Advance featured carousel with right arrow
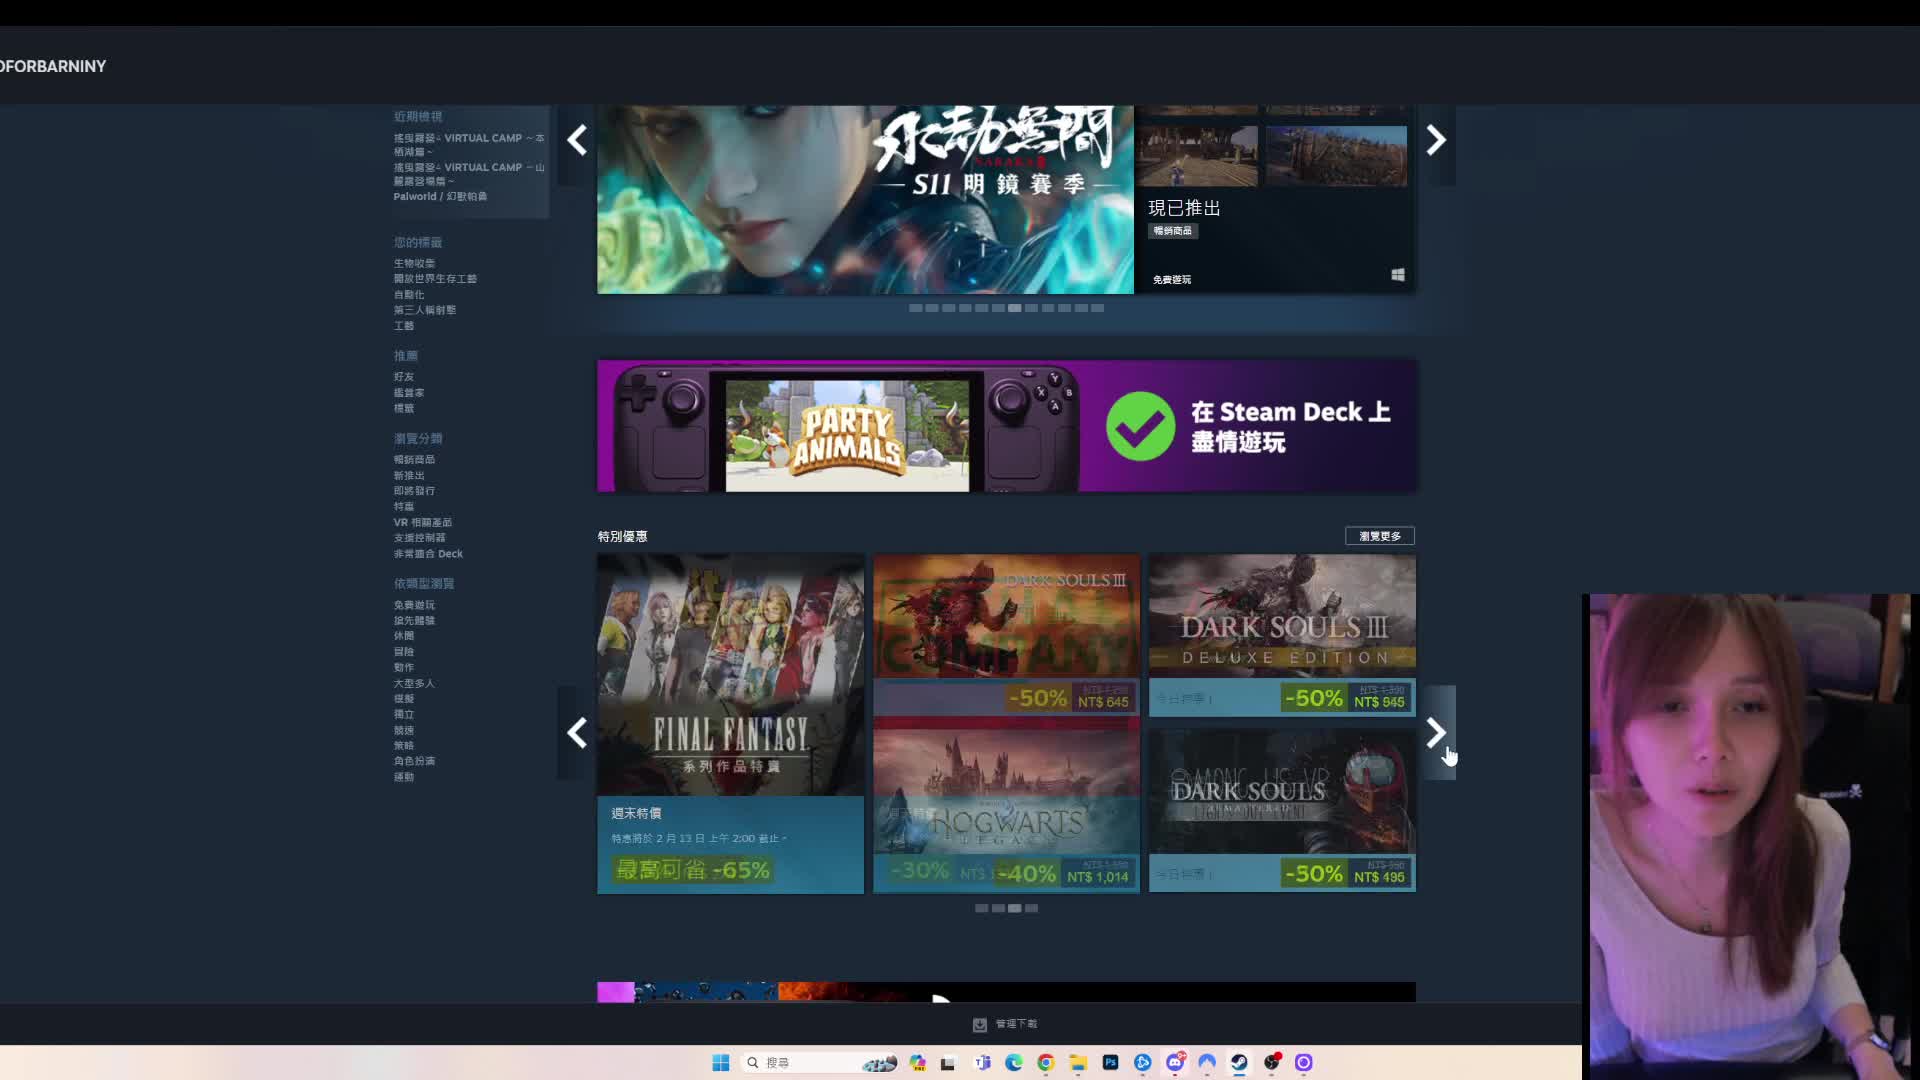 point(1436,140)
